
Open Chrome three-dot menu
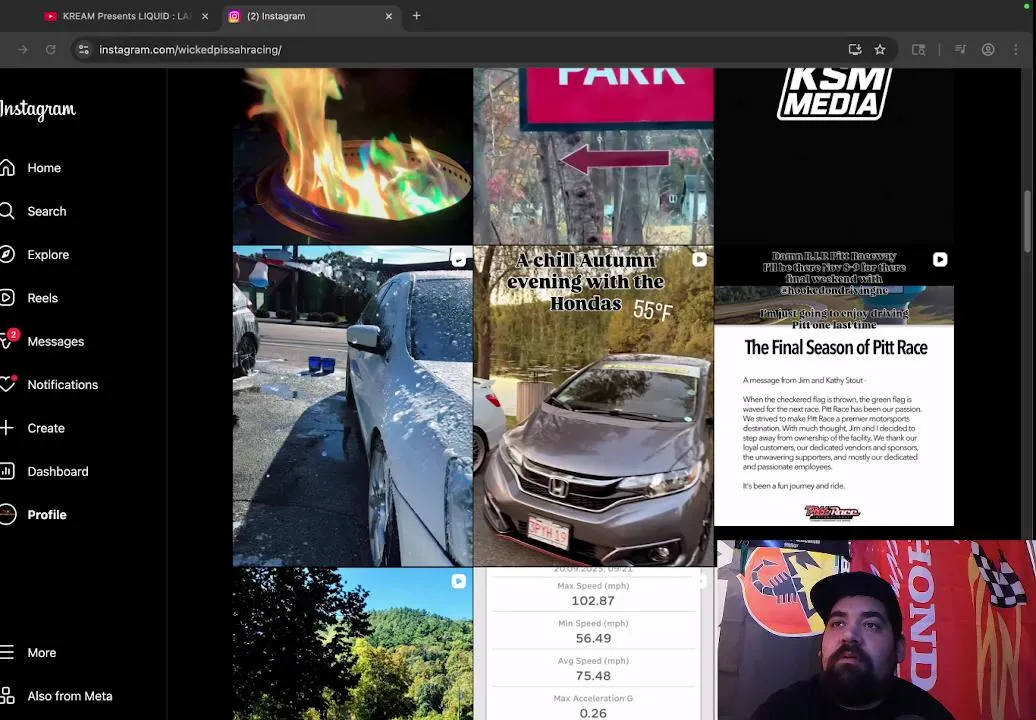[1016, 50]
